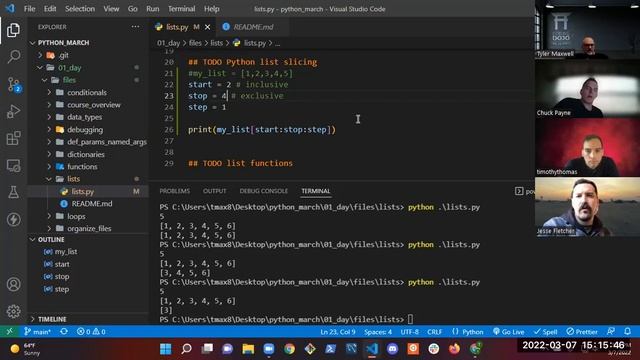Synchronize changes in status bar
Image resolution: width=640 pixels, height=360 pixels.
(x=64, y=331)
